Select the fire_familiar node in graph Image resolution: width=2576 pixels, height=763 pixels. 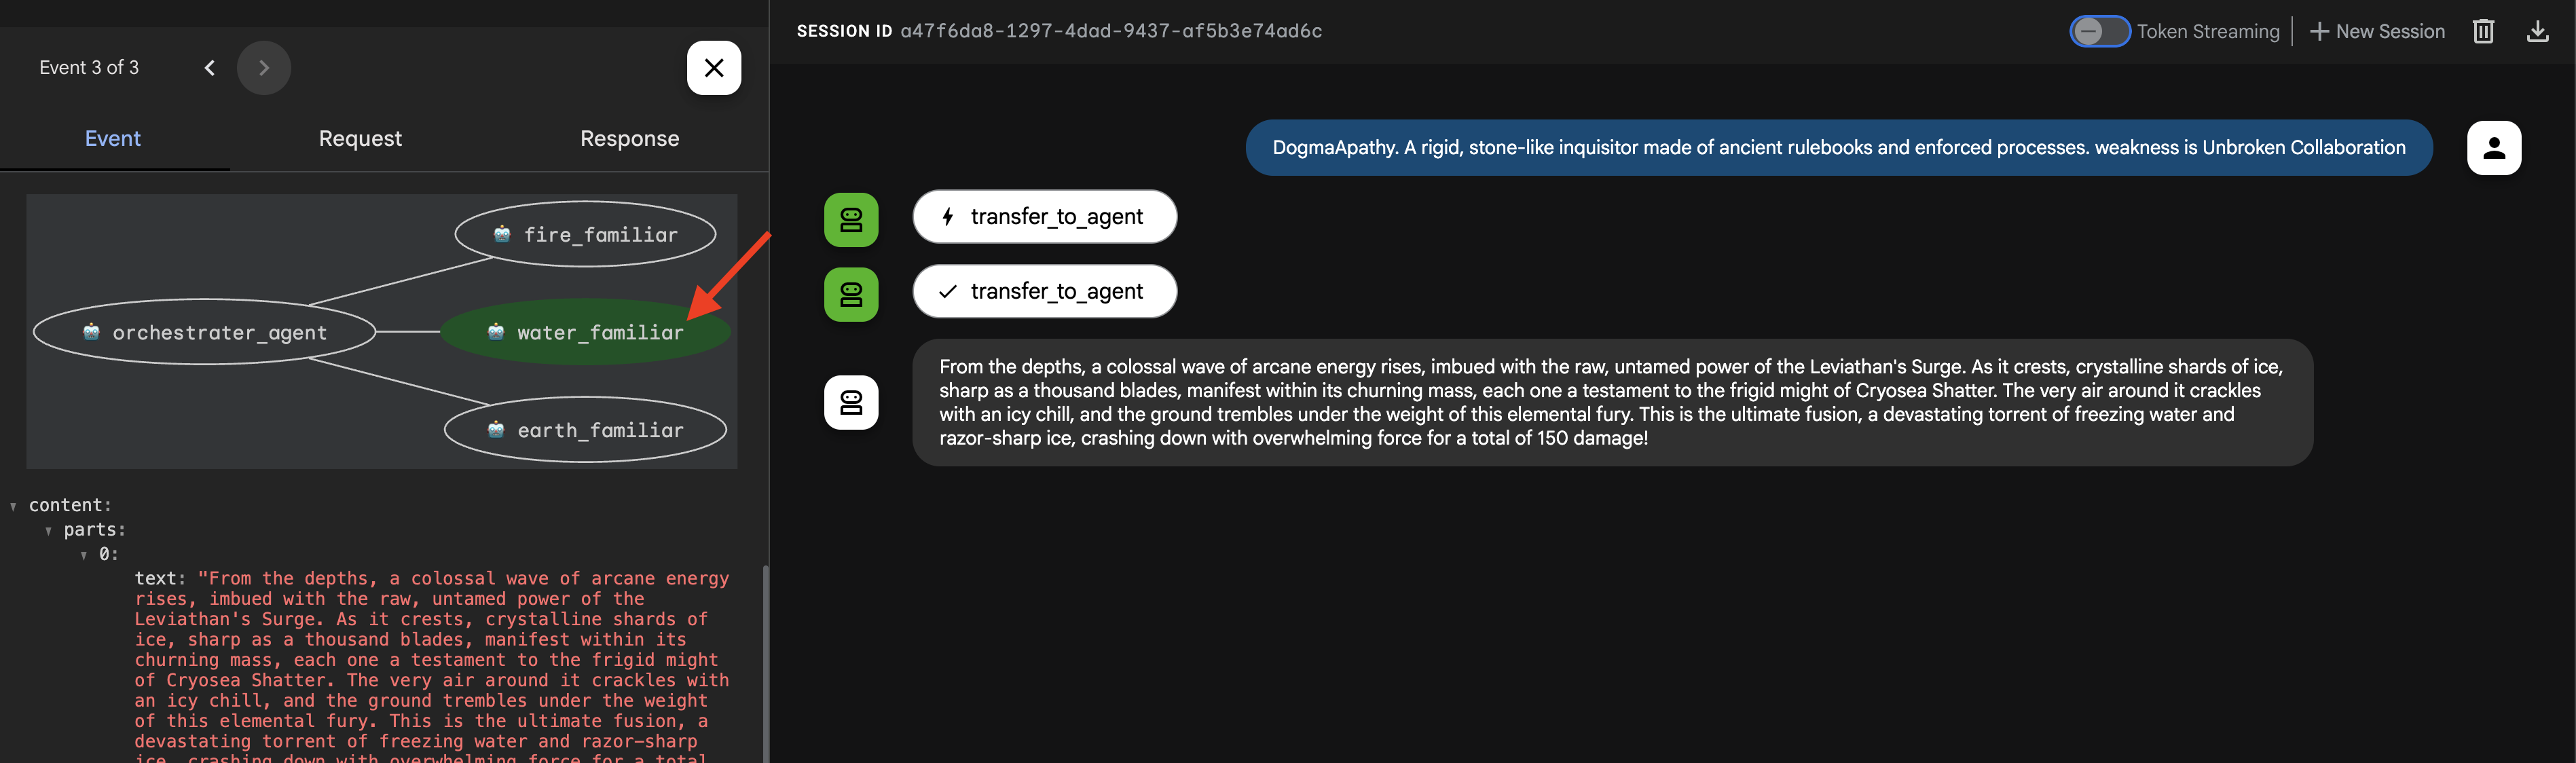[x=586, y=235]
